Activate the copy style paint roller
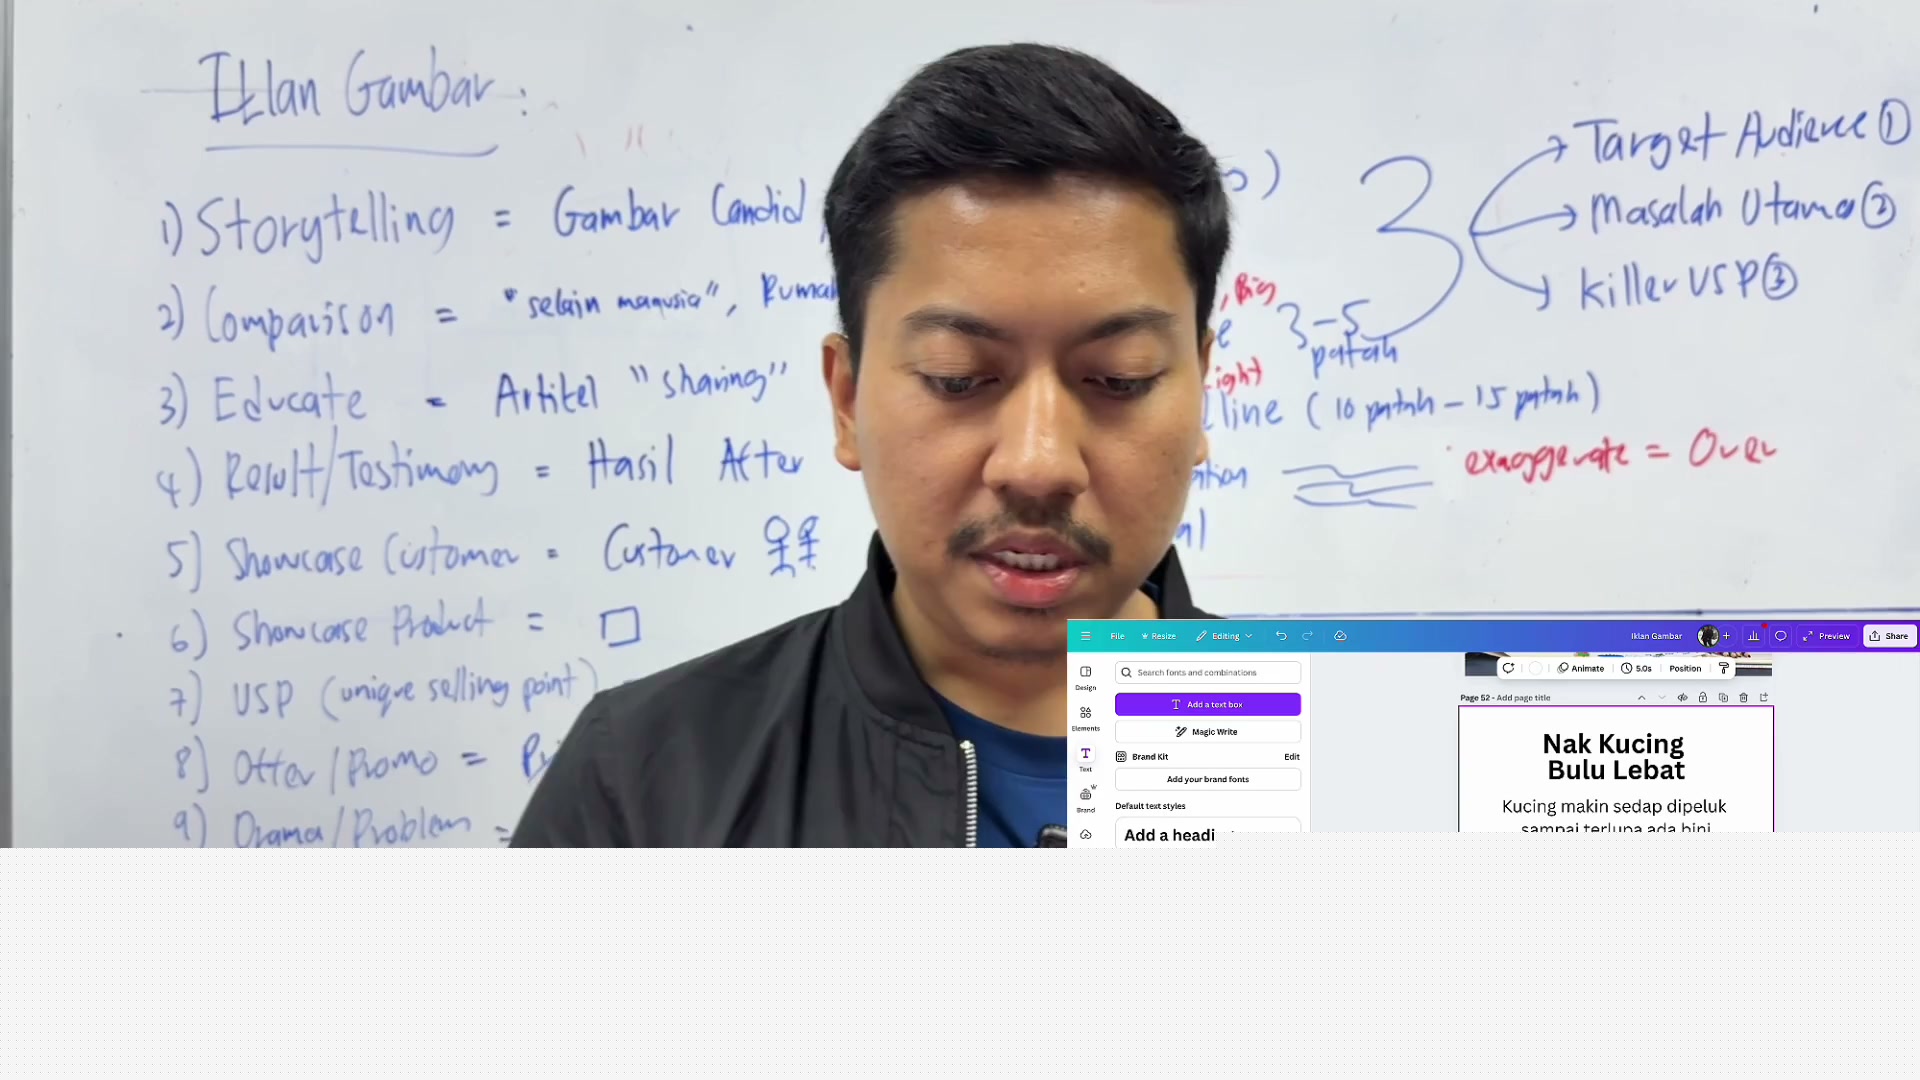This screenshot has width=1920, height=1080. coord(1724,669)
